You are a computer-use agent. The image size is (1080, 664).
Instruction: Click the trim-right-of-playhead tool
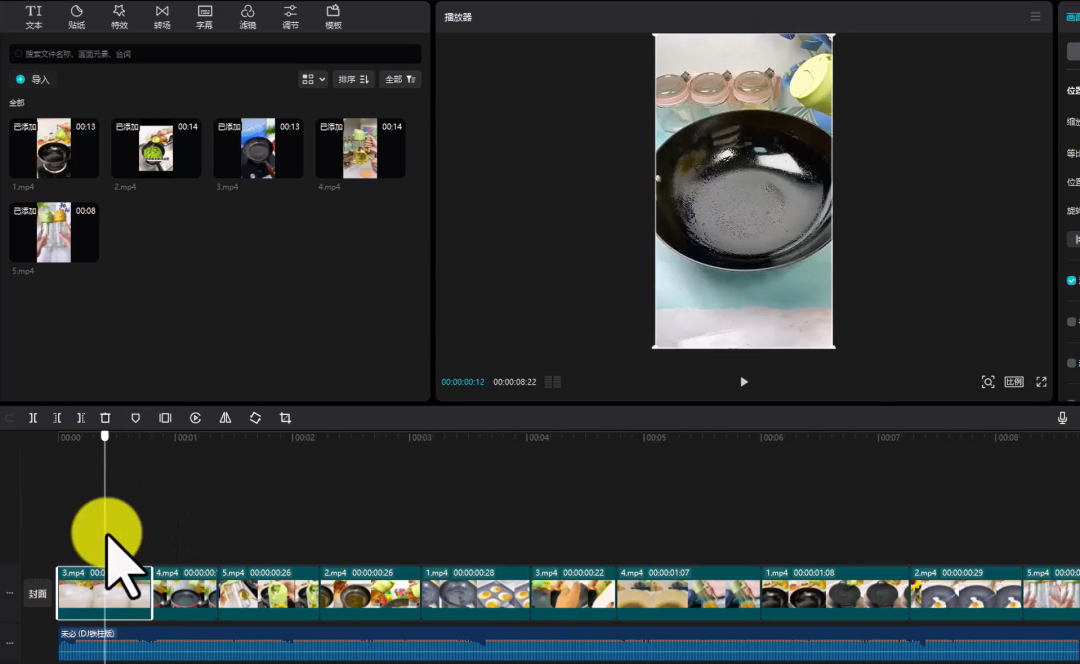tap(81, 418)
